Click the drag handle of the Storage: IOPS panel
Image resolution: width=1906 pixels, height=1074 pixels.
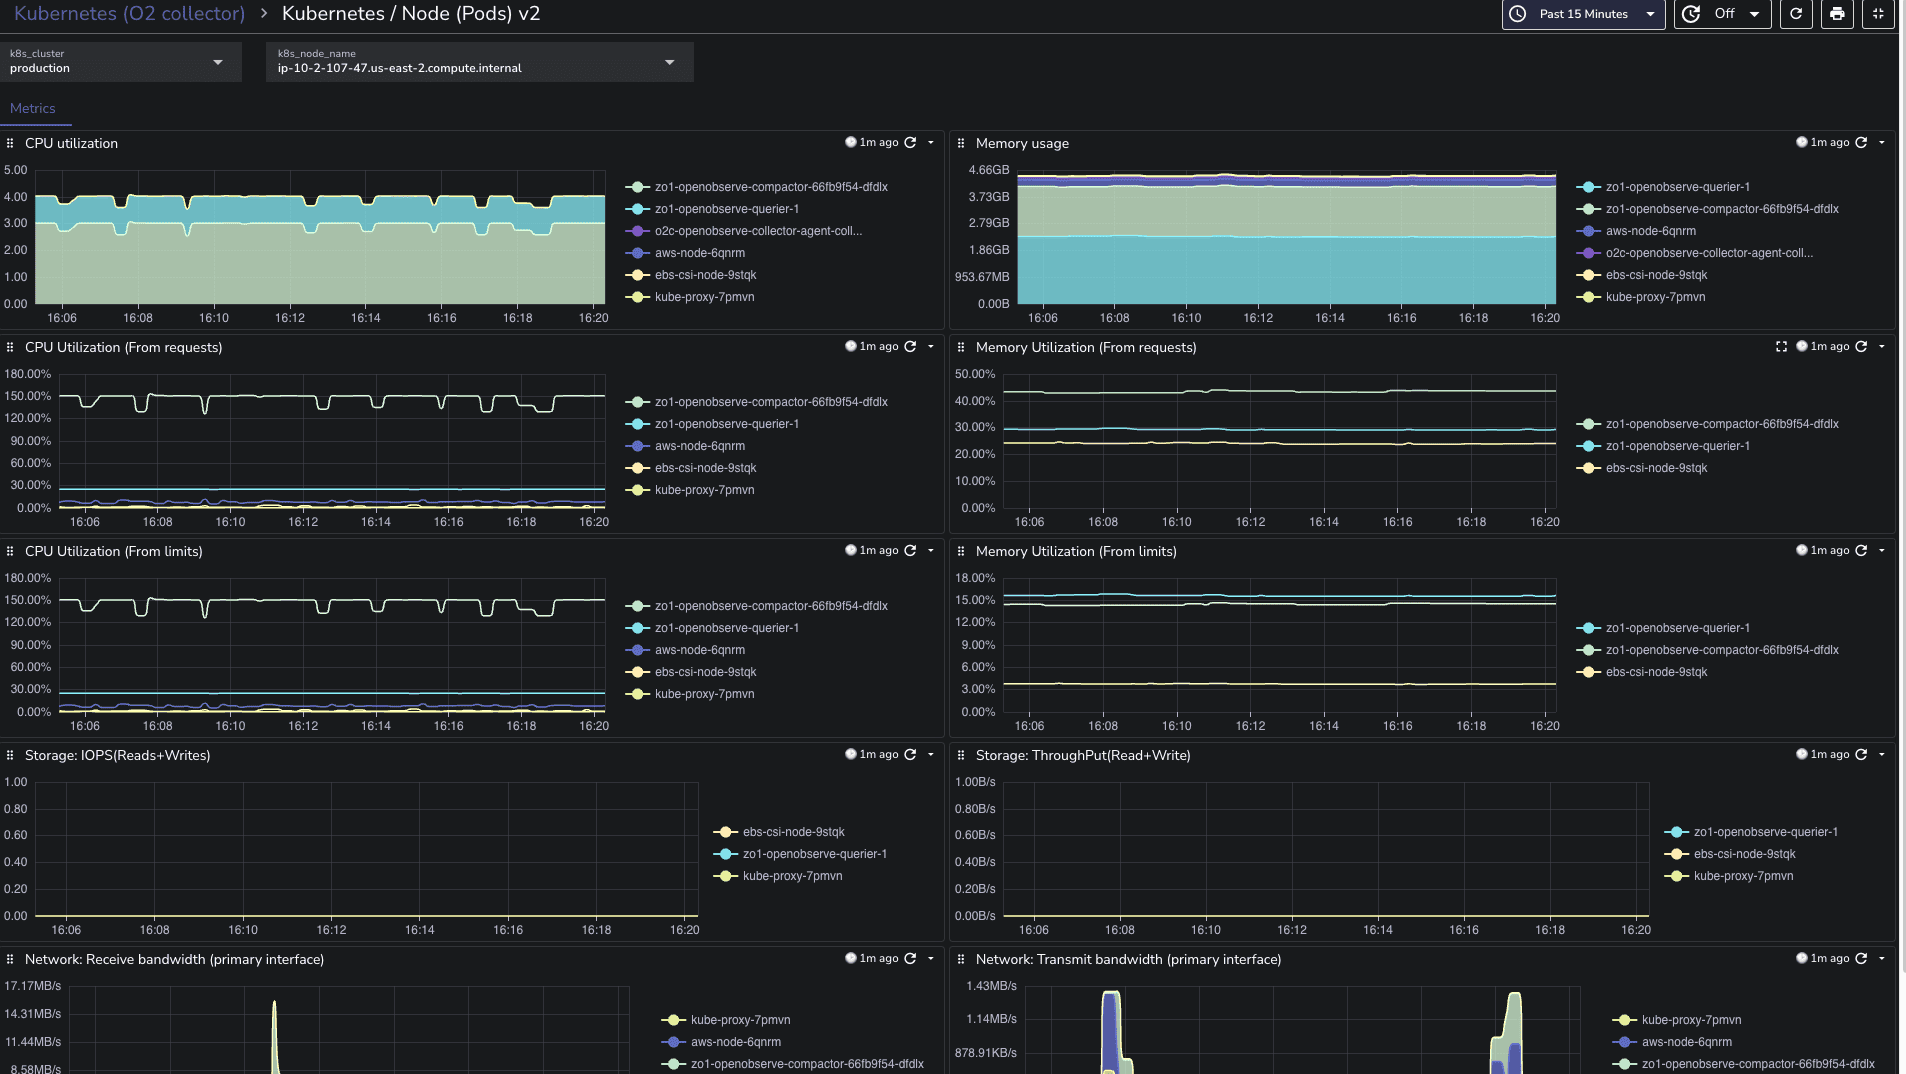[x=10, y=756]
